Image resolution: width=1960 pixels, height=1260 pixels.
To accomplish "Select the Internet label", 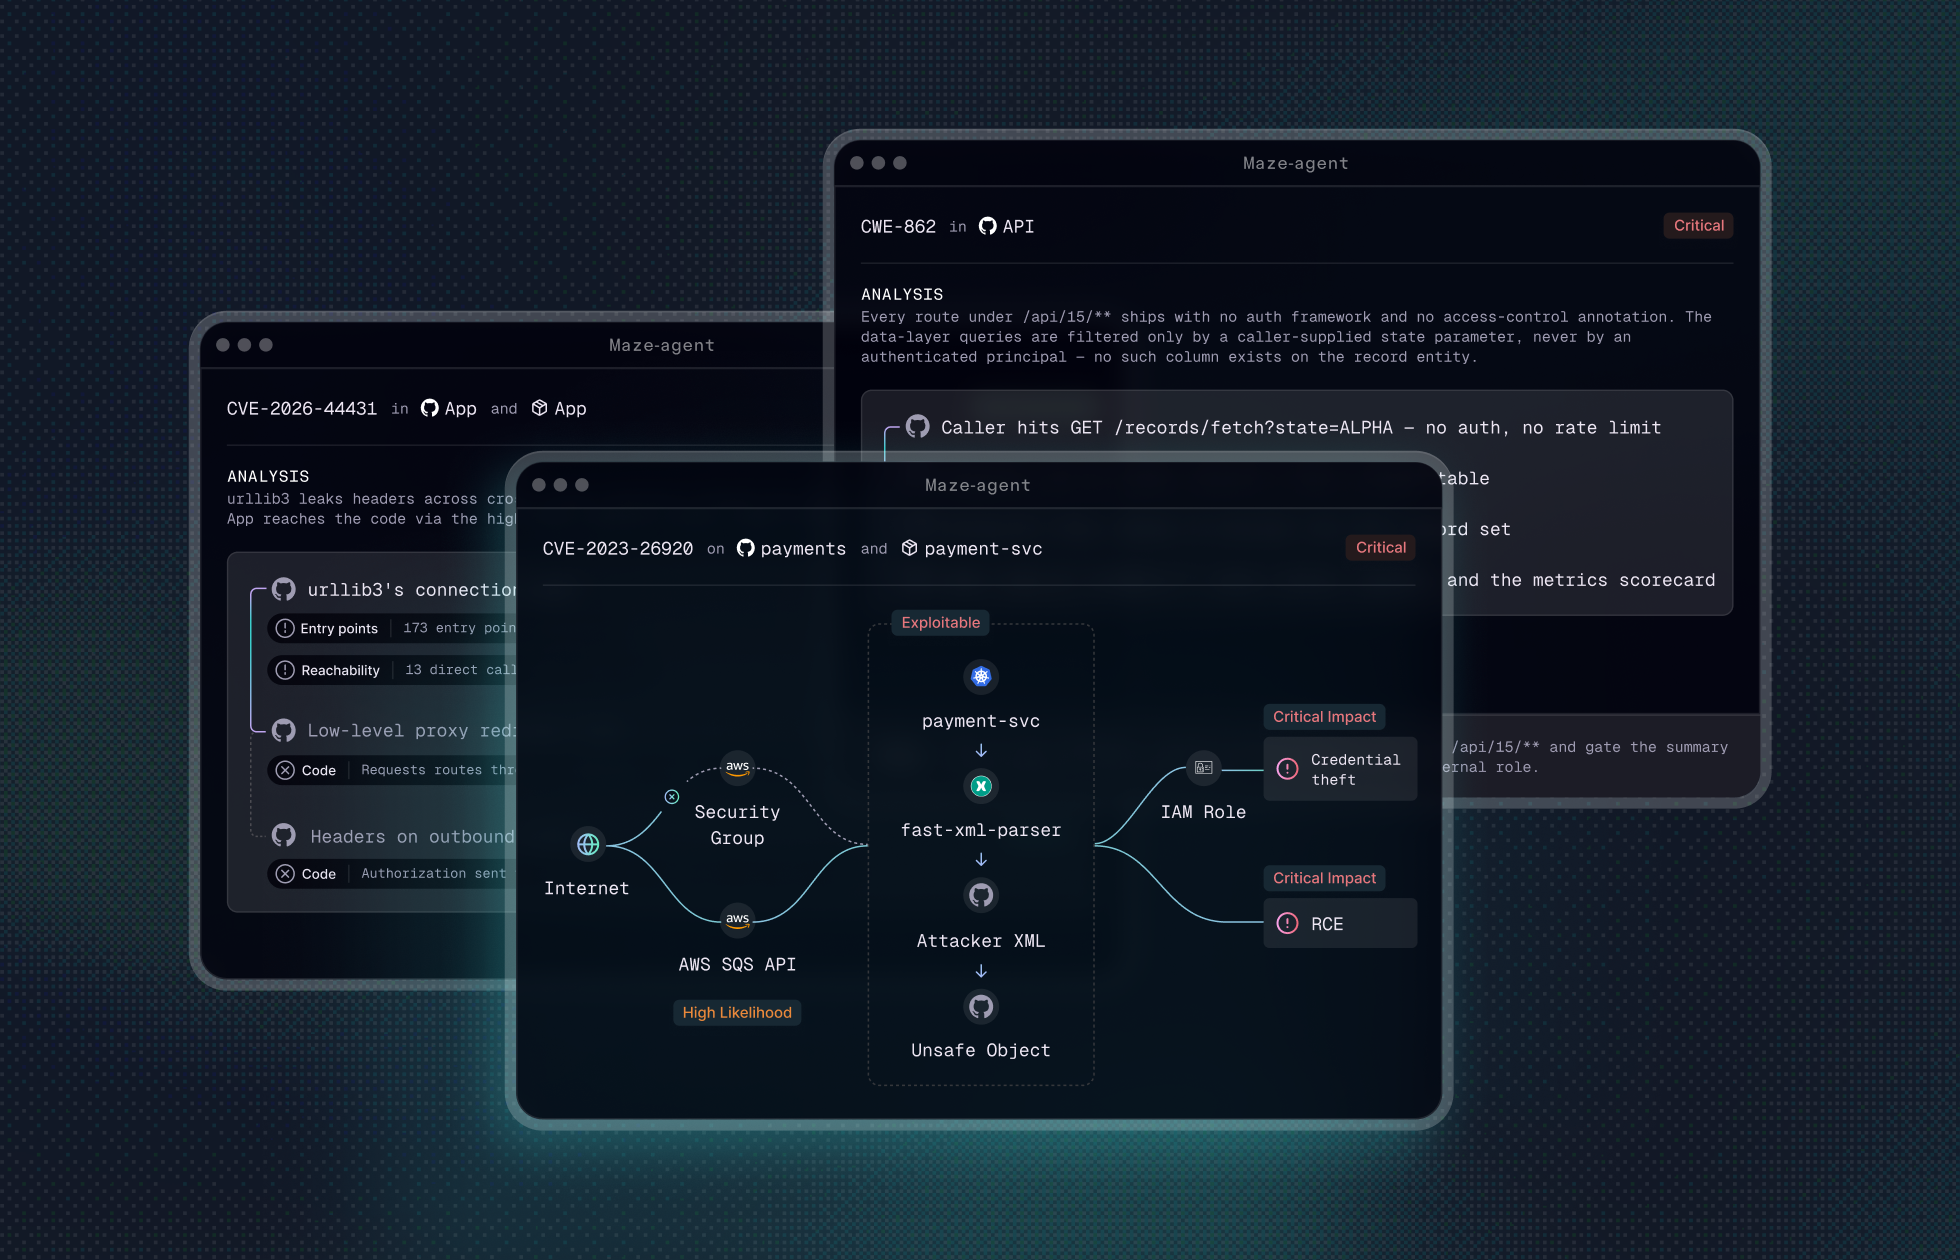I will coord(587,888).
